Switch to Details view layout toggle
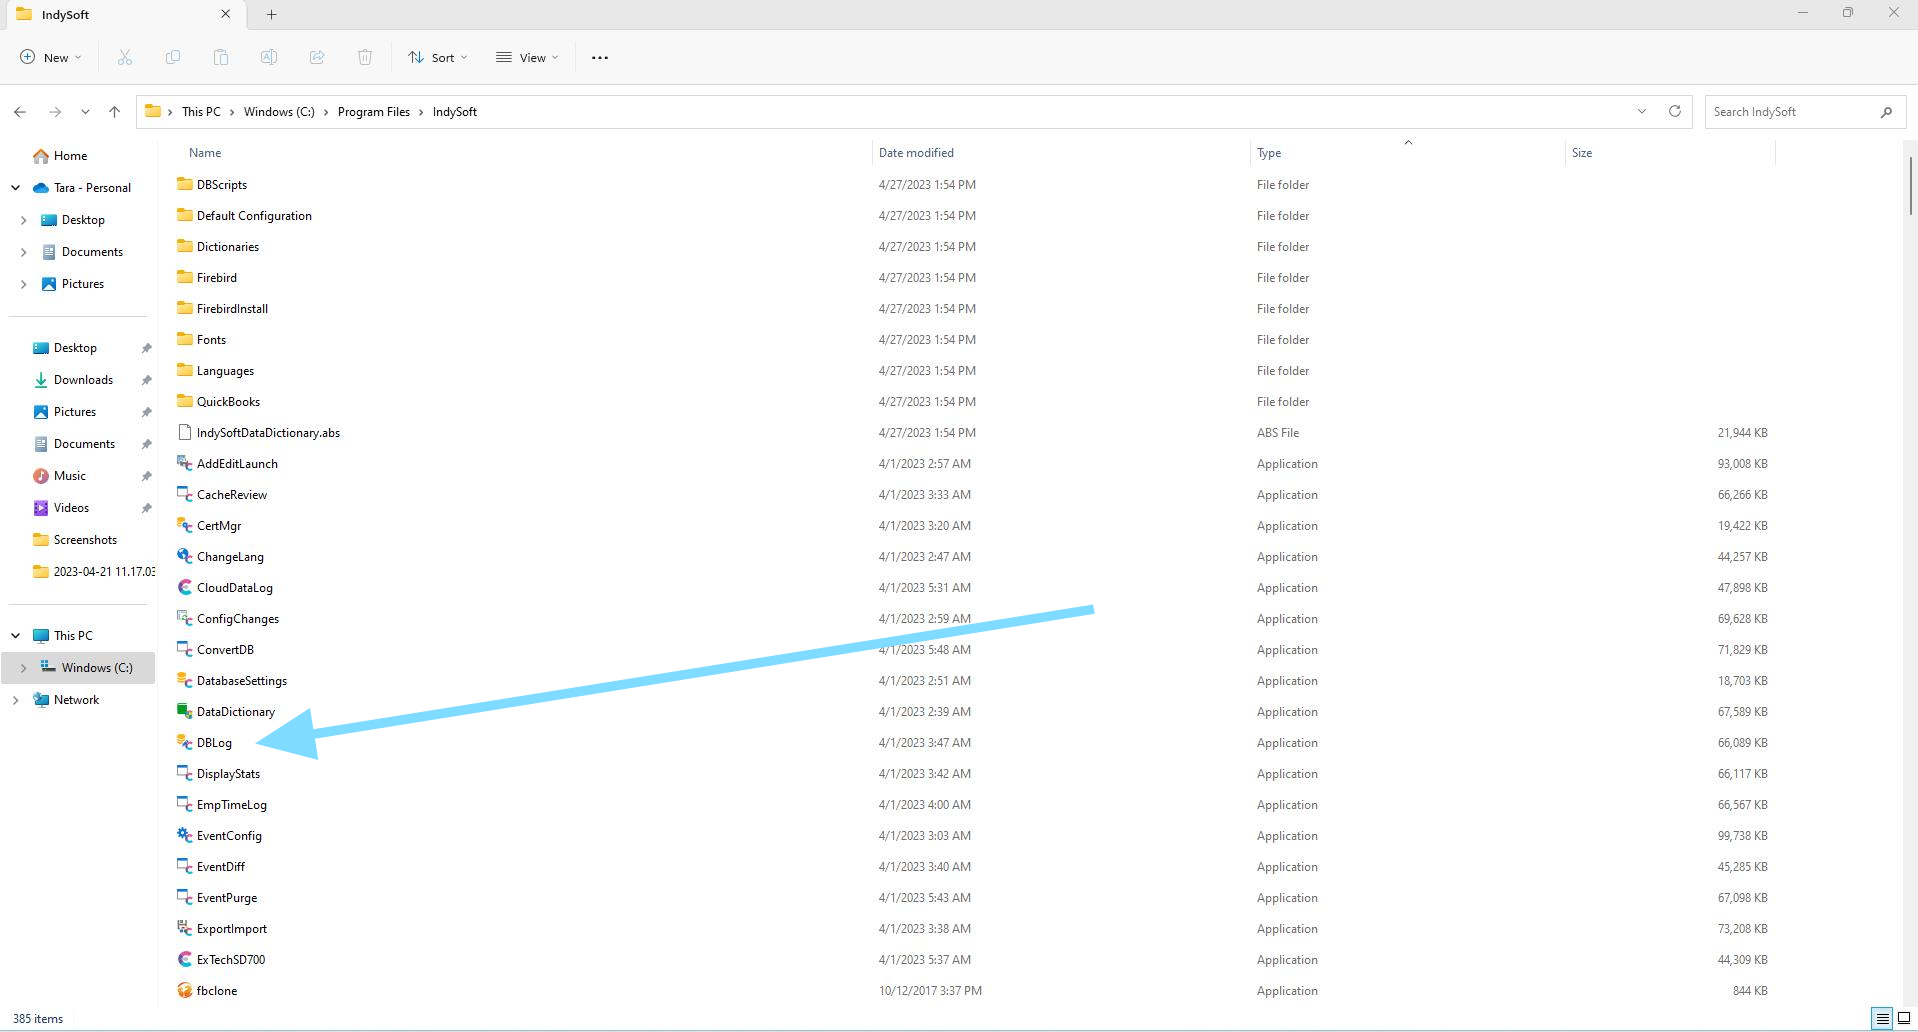Viewport: 1918px width, 1032px height. [1882, 1019]
